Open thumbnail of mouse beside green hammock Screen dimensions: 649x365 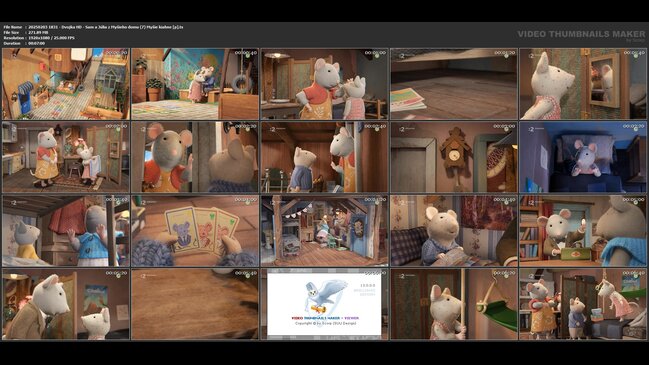click(454, 304)
